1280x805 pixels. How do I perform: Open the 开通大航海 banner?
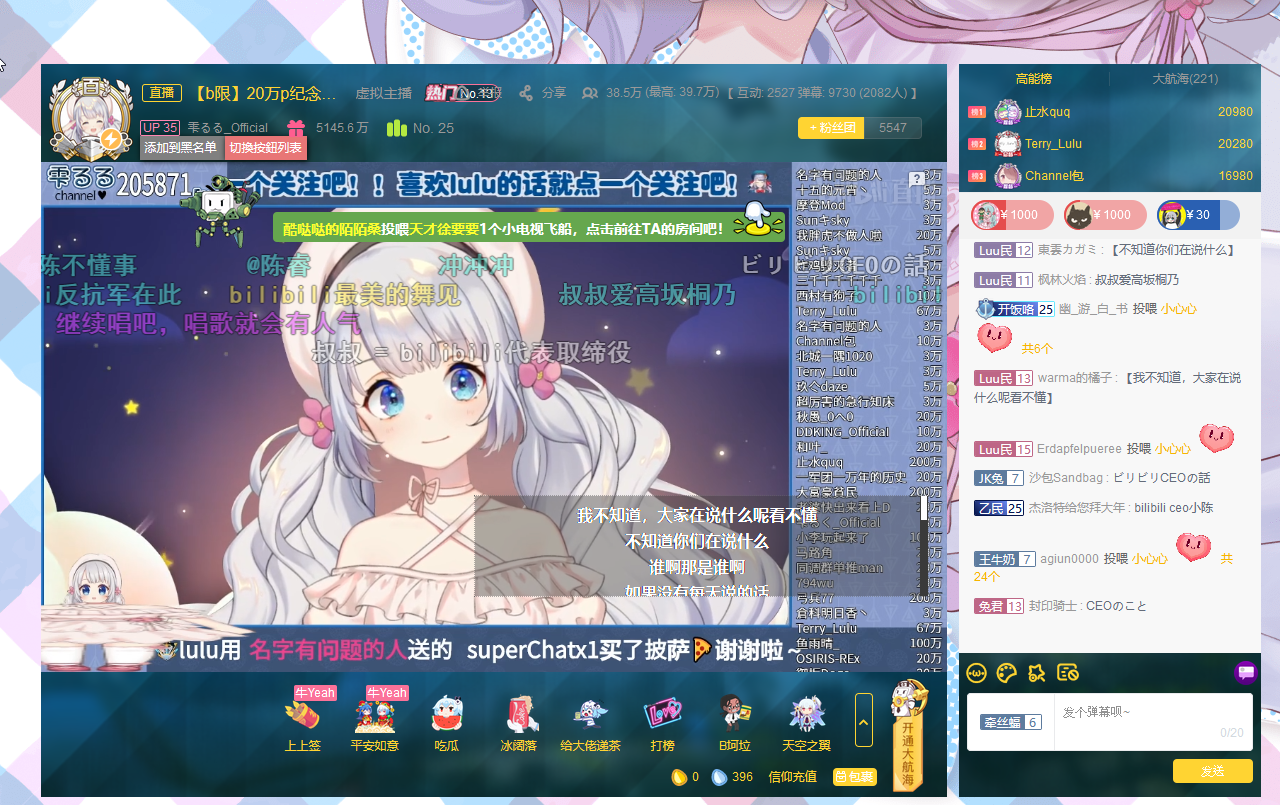coord(907,736)
